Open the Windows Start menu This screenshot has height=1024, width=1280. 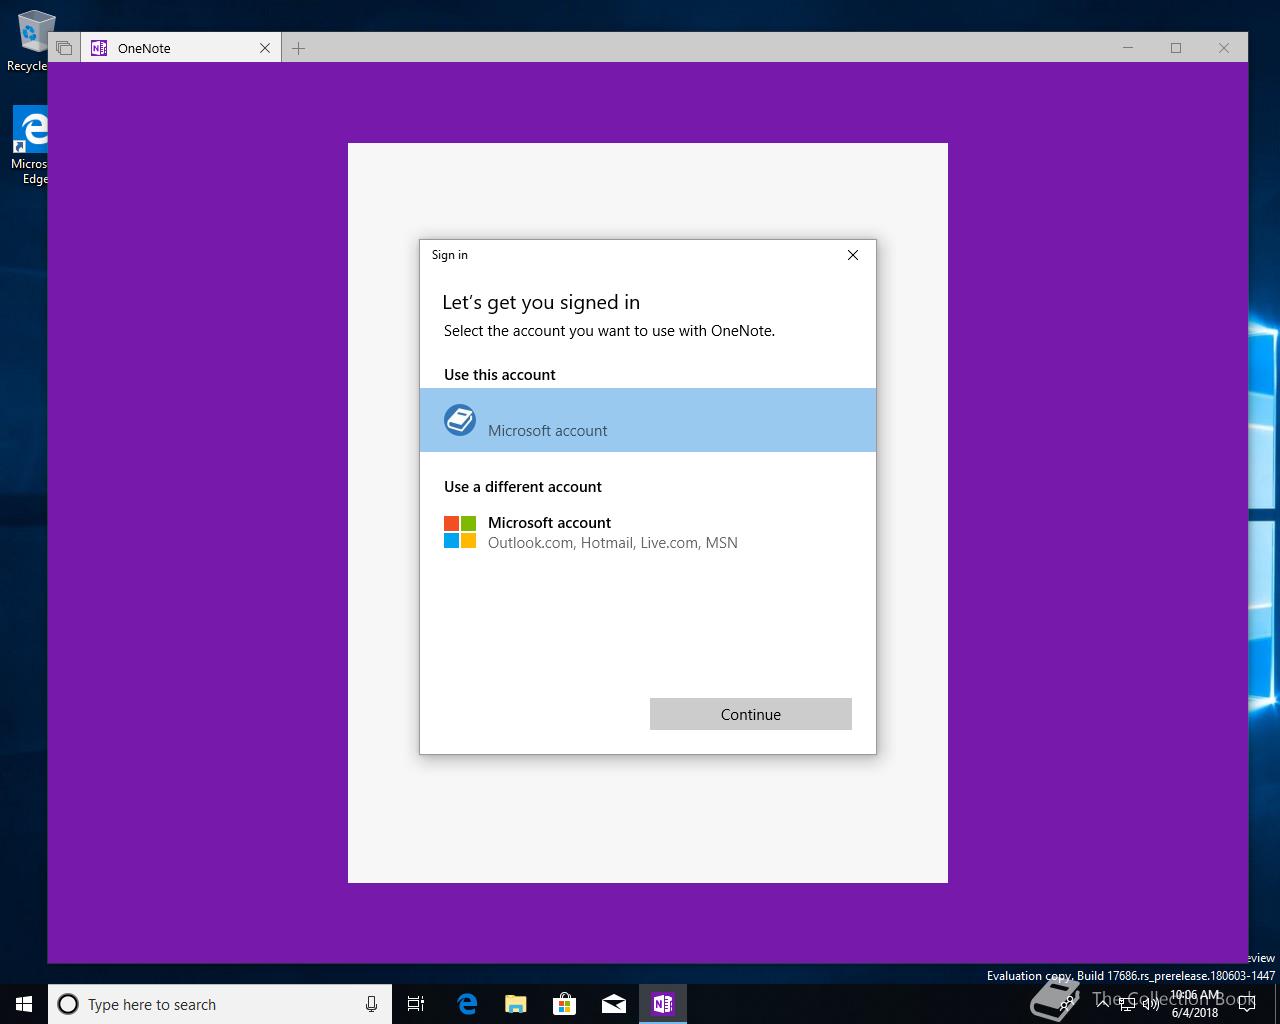pyautogui.click(x=24, y=1004)
